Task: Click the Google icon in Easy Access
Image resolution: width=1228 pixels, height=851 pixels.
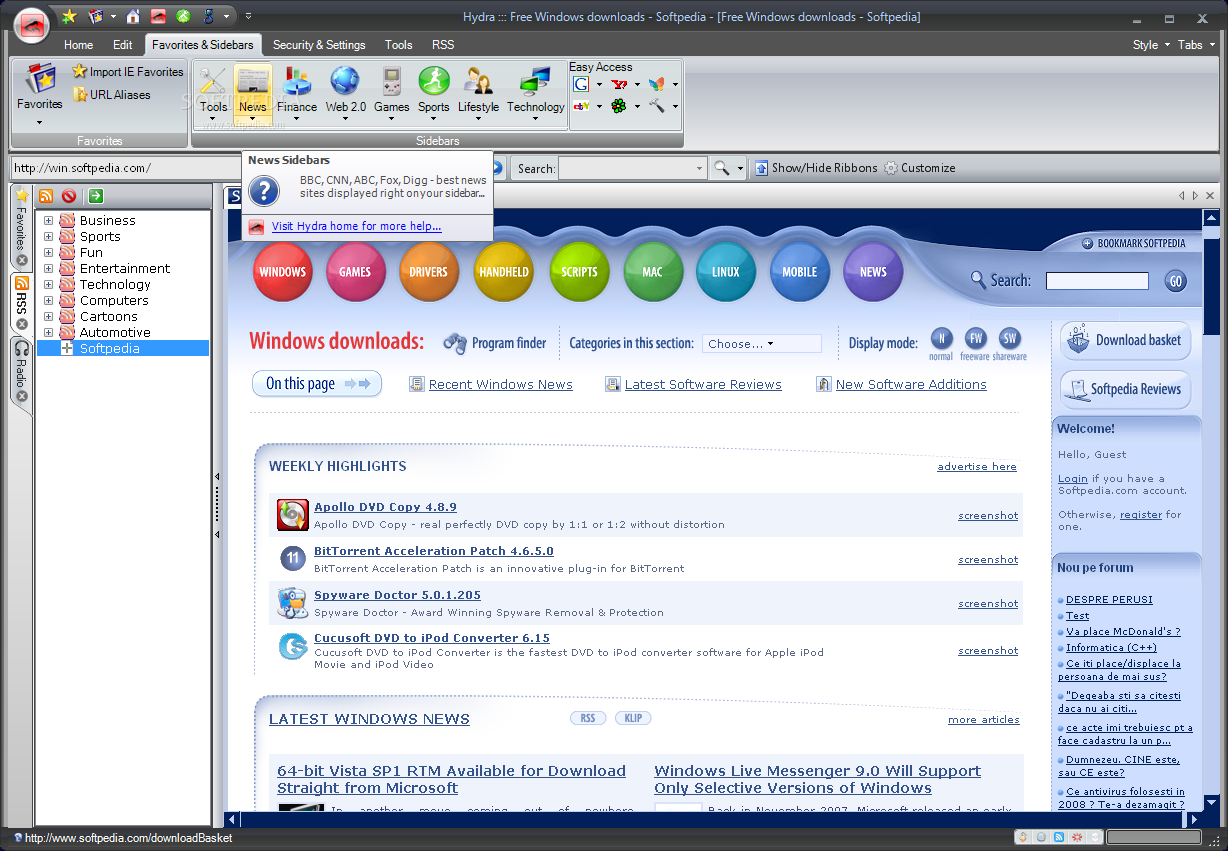Action: pos(581,84)
